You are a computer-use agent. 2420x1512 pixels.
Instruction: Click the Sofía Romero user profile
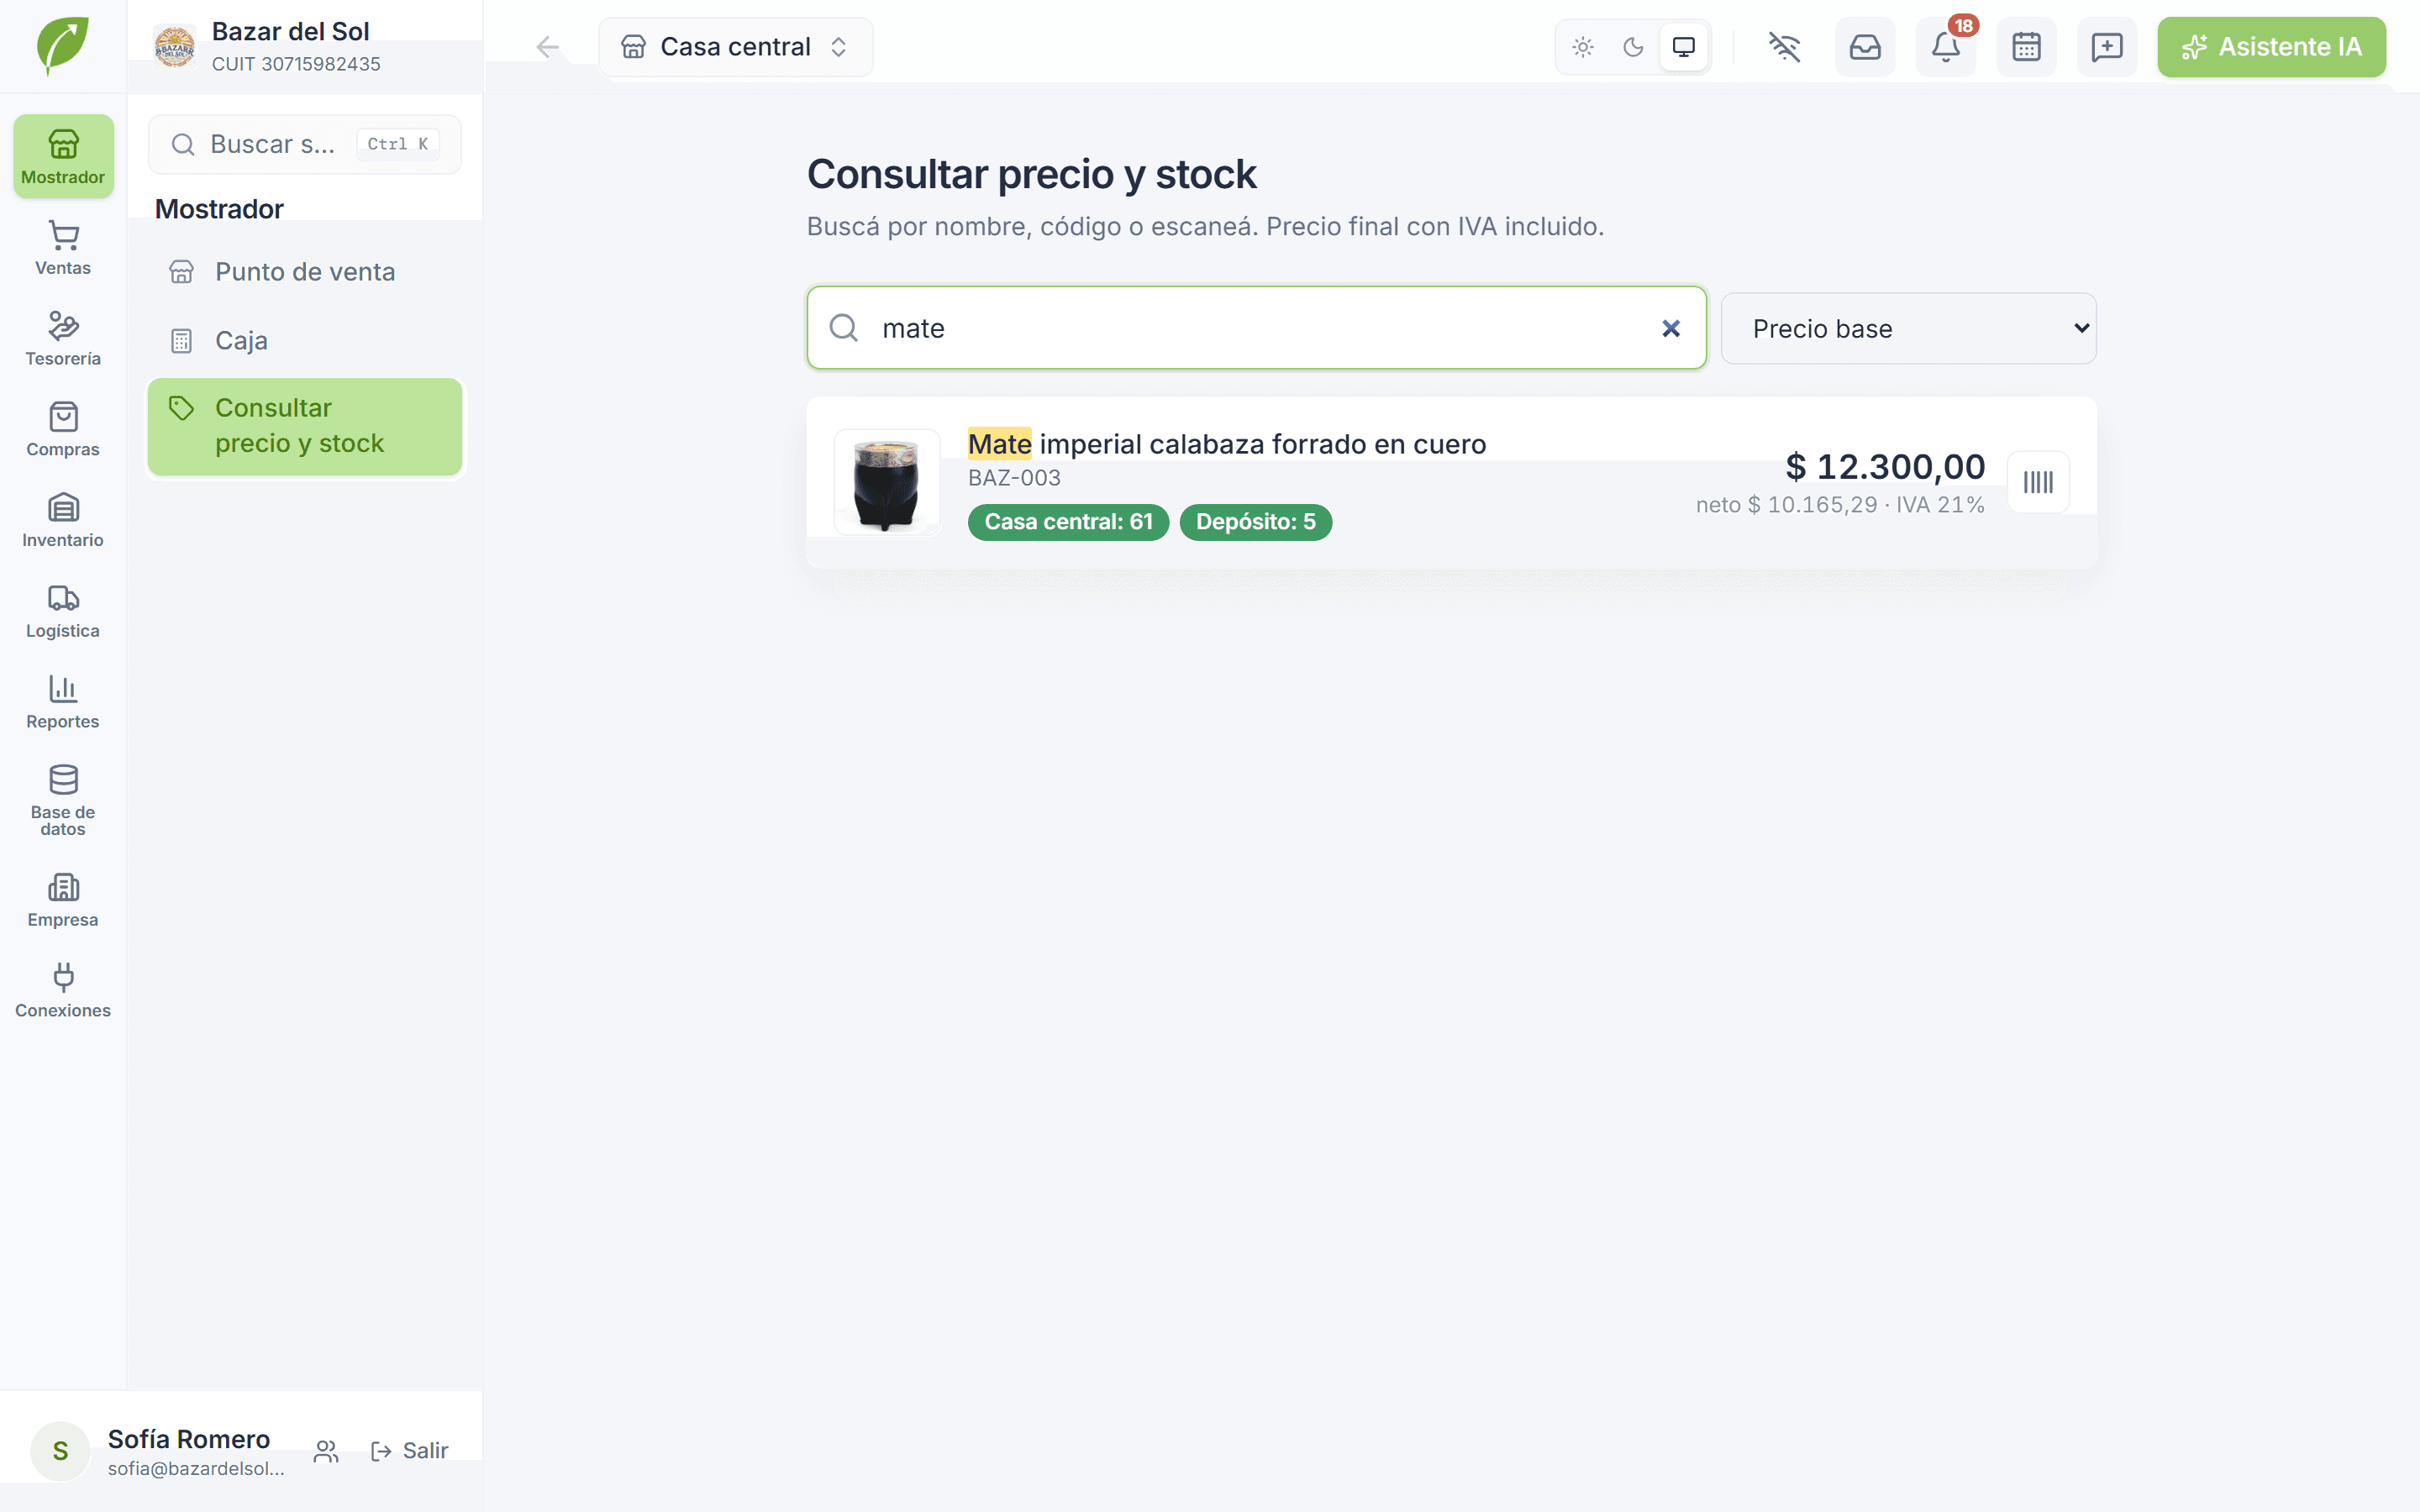coord(160,1451)
